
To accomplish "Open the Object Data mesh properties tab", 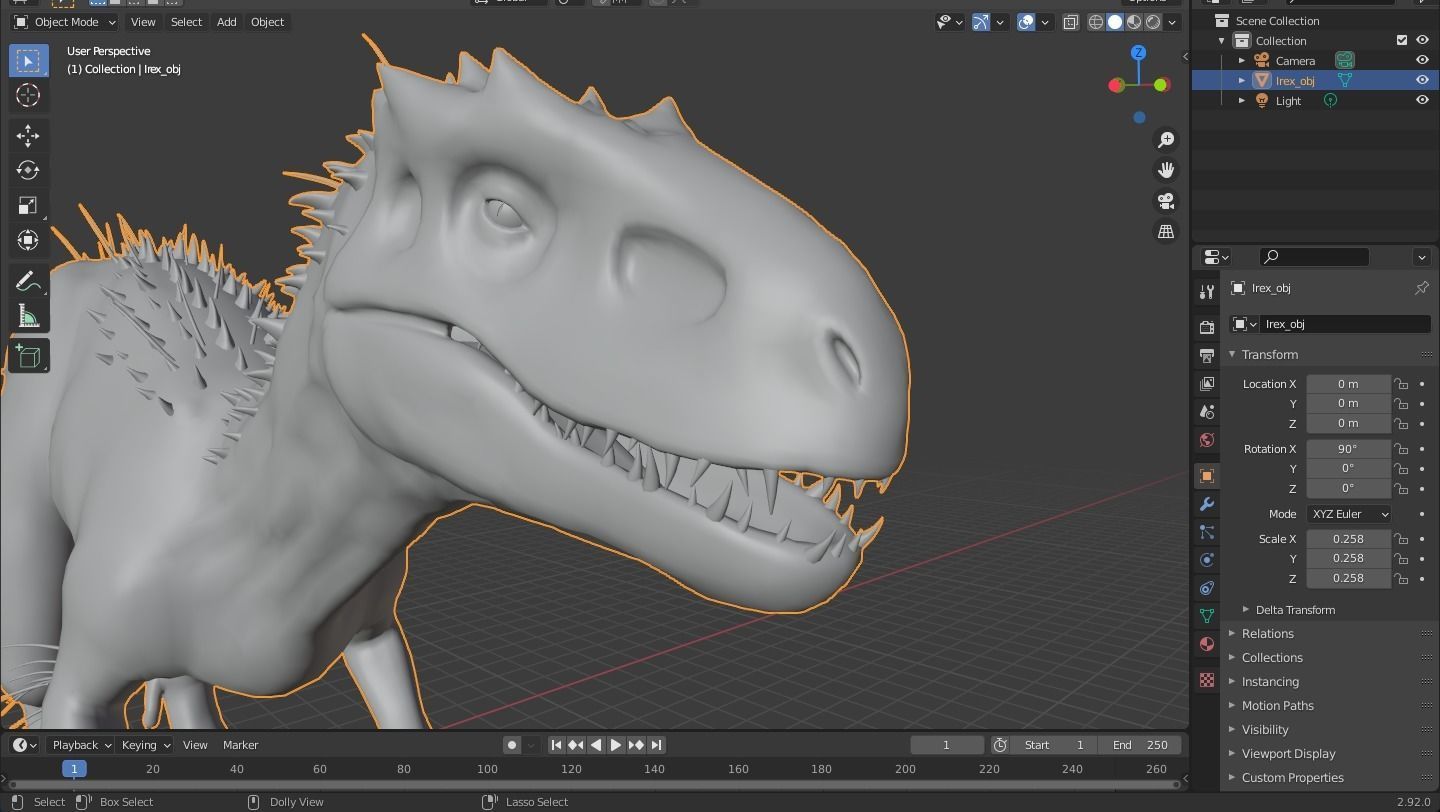I will 1207,616.
